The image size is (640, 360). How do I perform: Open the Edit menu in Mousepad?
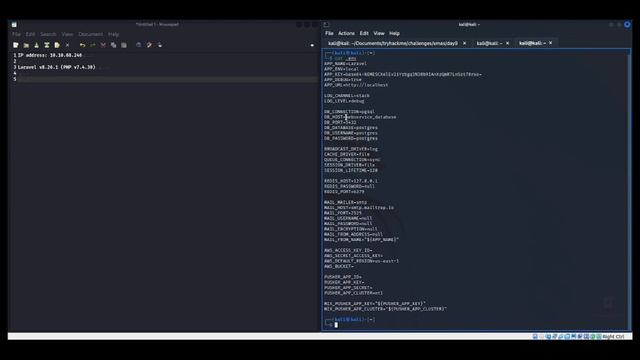[x=30, y=34]
